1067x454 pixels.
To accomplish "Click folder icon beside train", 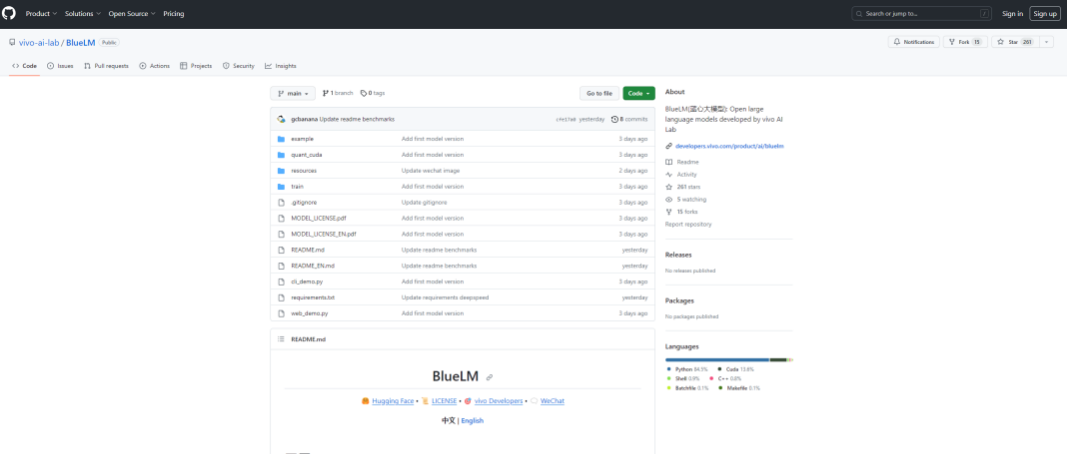I will pyautogui.click(x=281, y=187).
